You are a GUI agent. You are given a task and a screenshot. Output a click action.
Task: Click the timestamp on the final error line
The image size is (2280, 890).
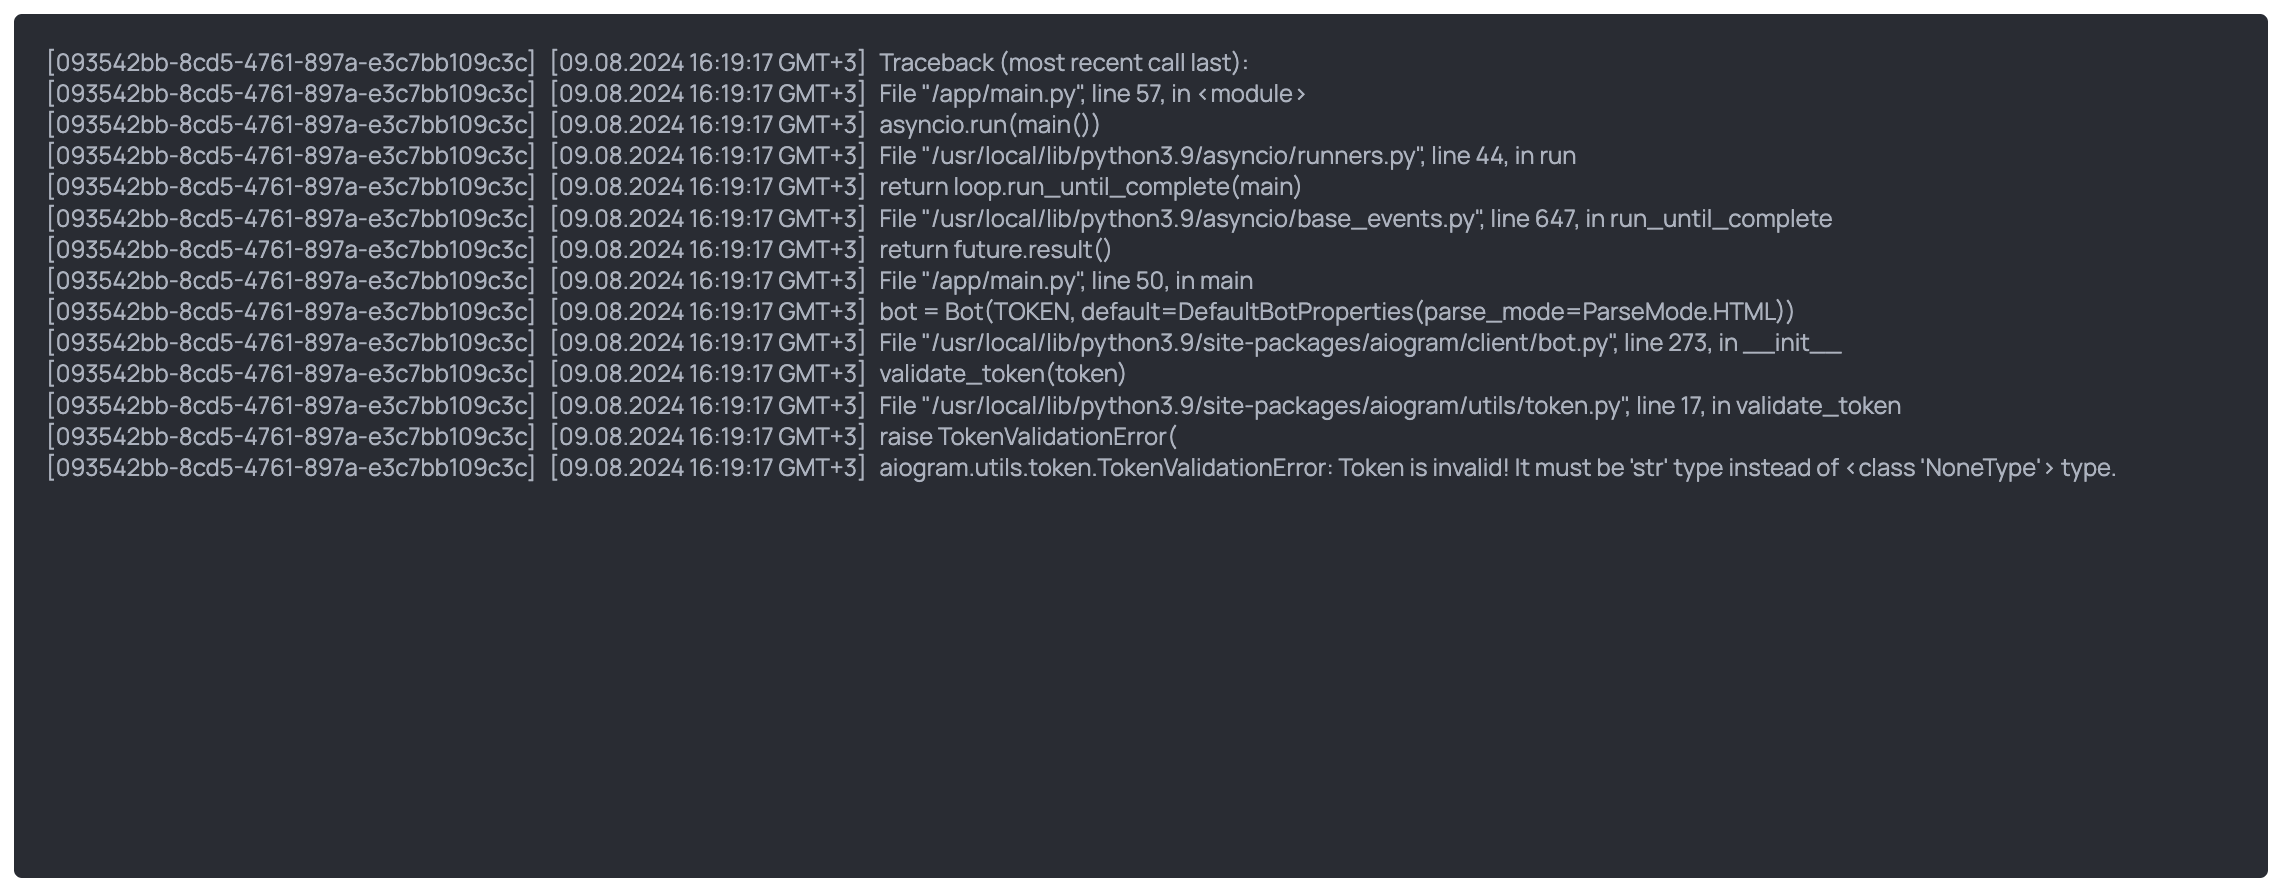(707, 468)
